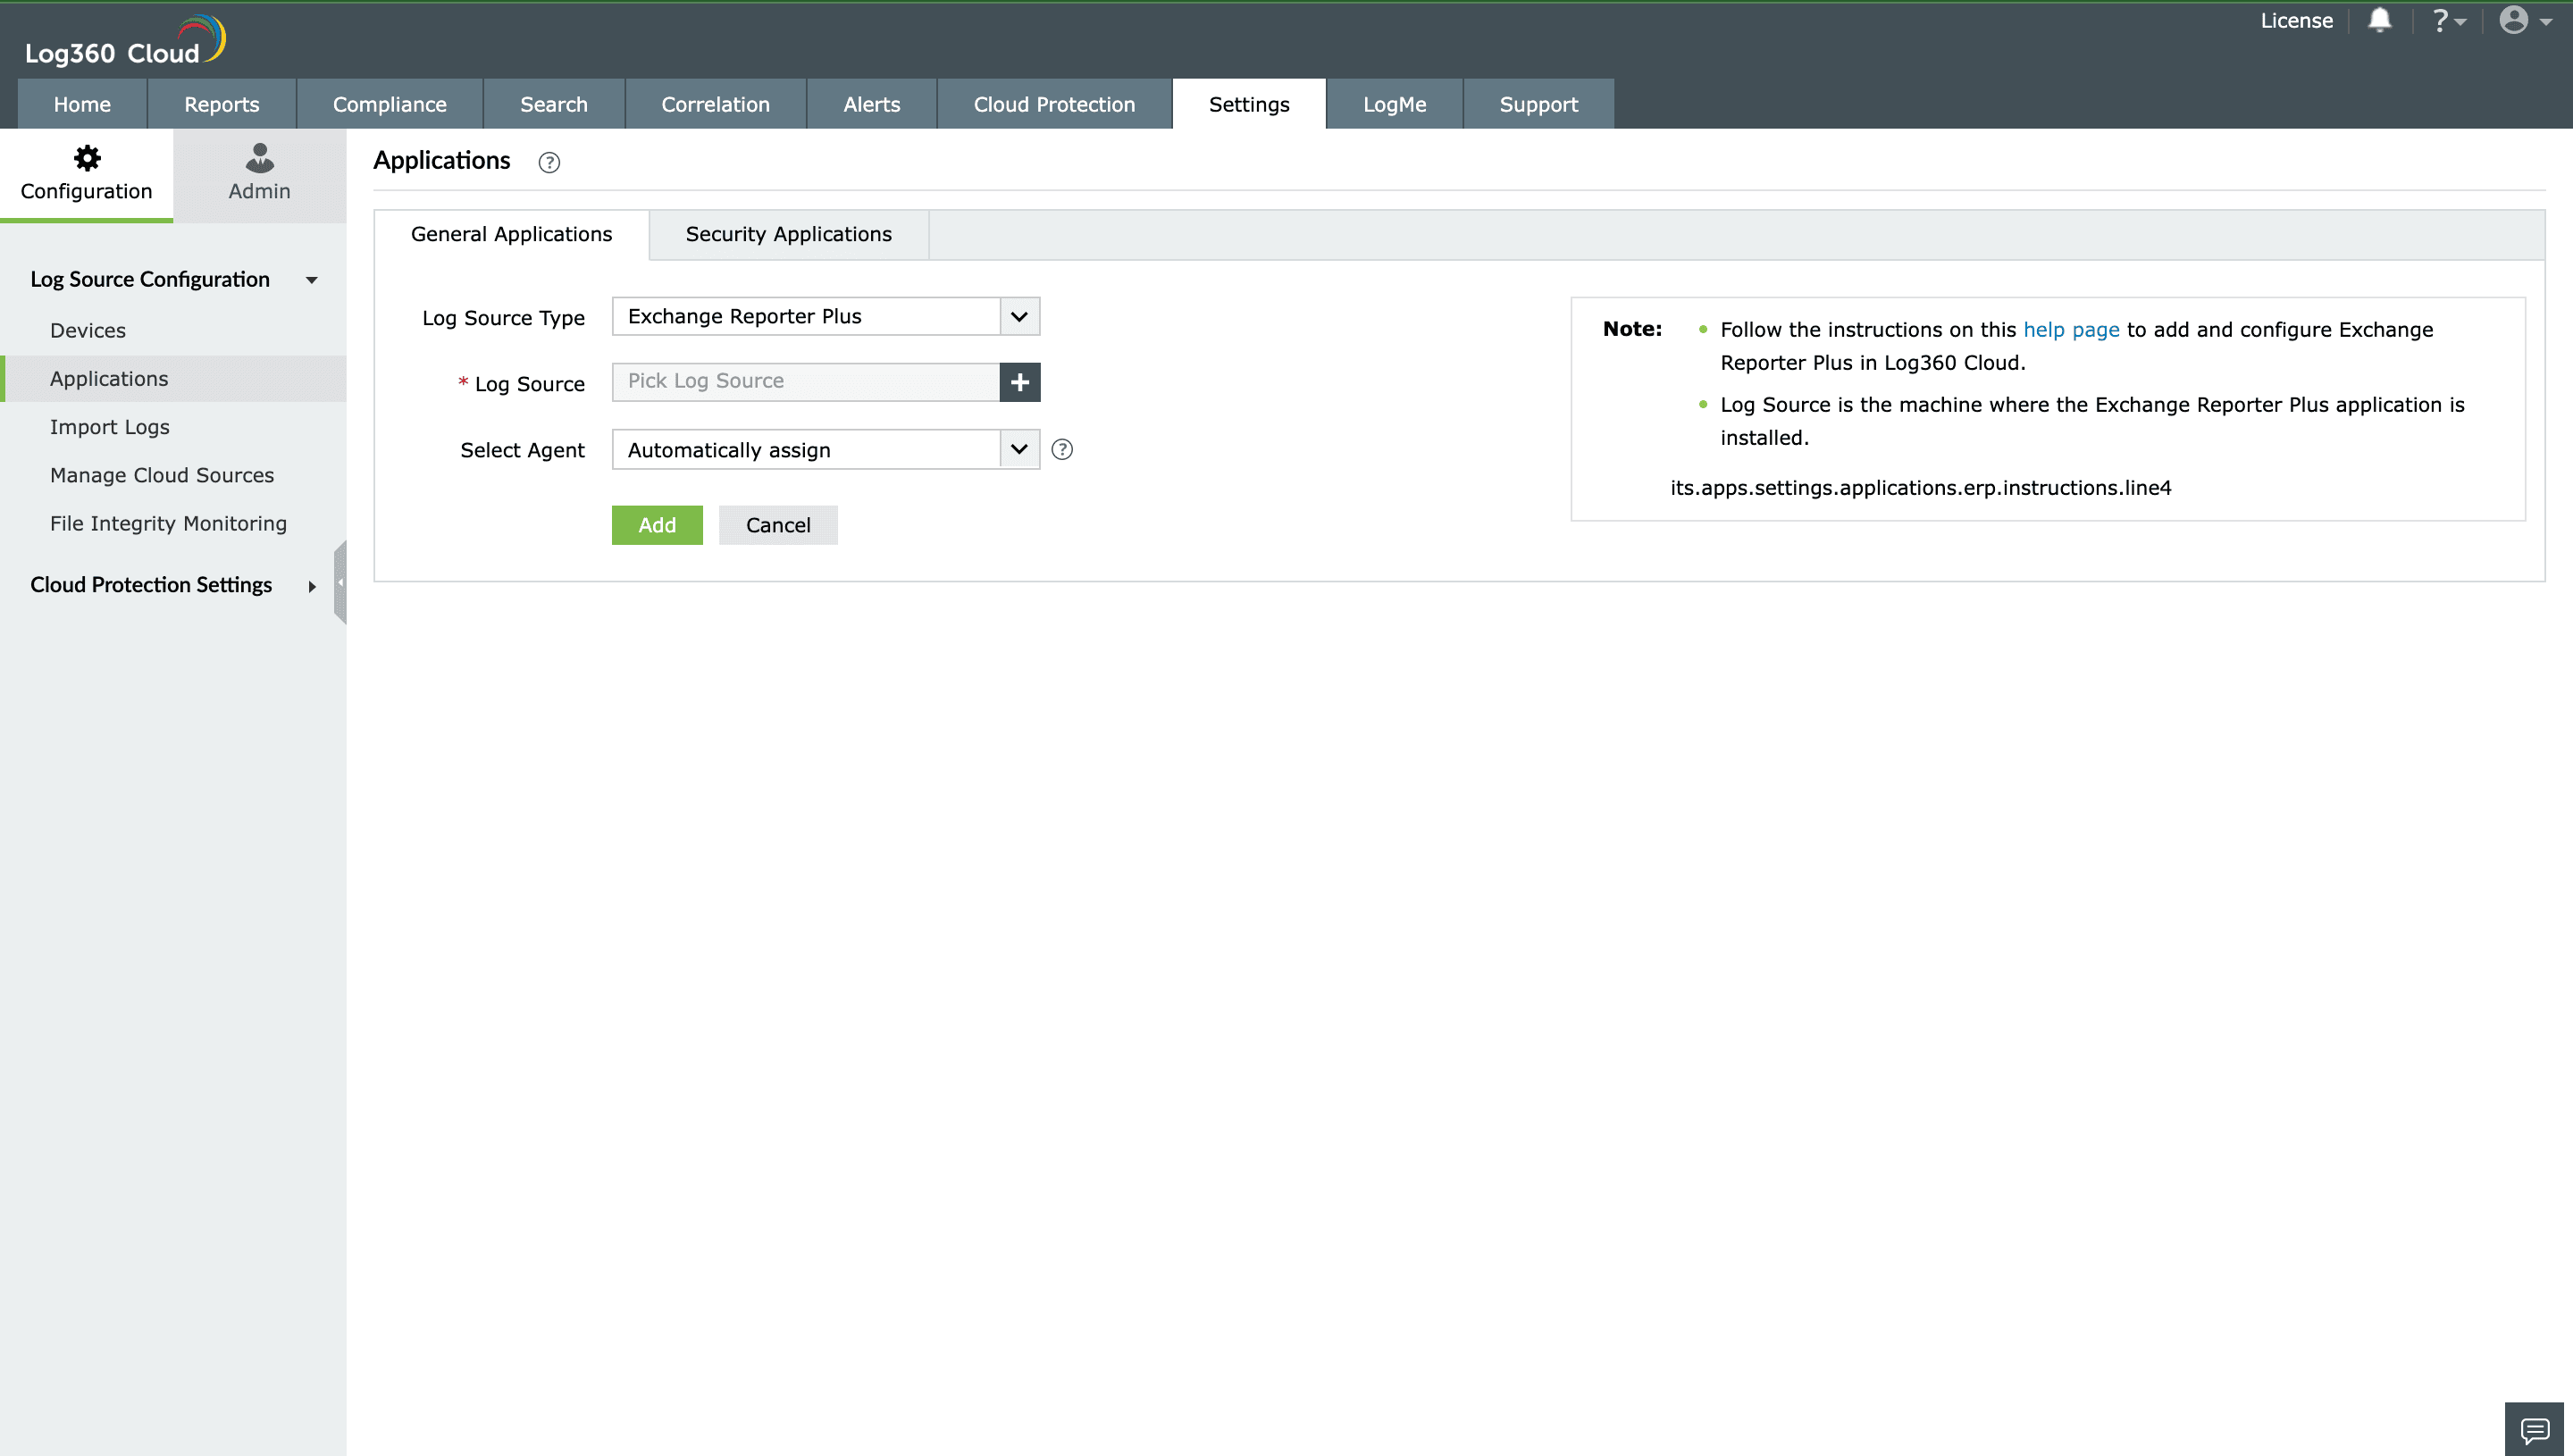
Task: Open the question mark help menu
Action: [x=2447, y=21]
